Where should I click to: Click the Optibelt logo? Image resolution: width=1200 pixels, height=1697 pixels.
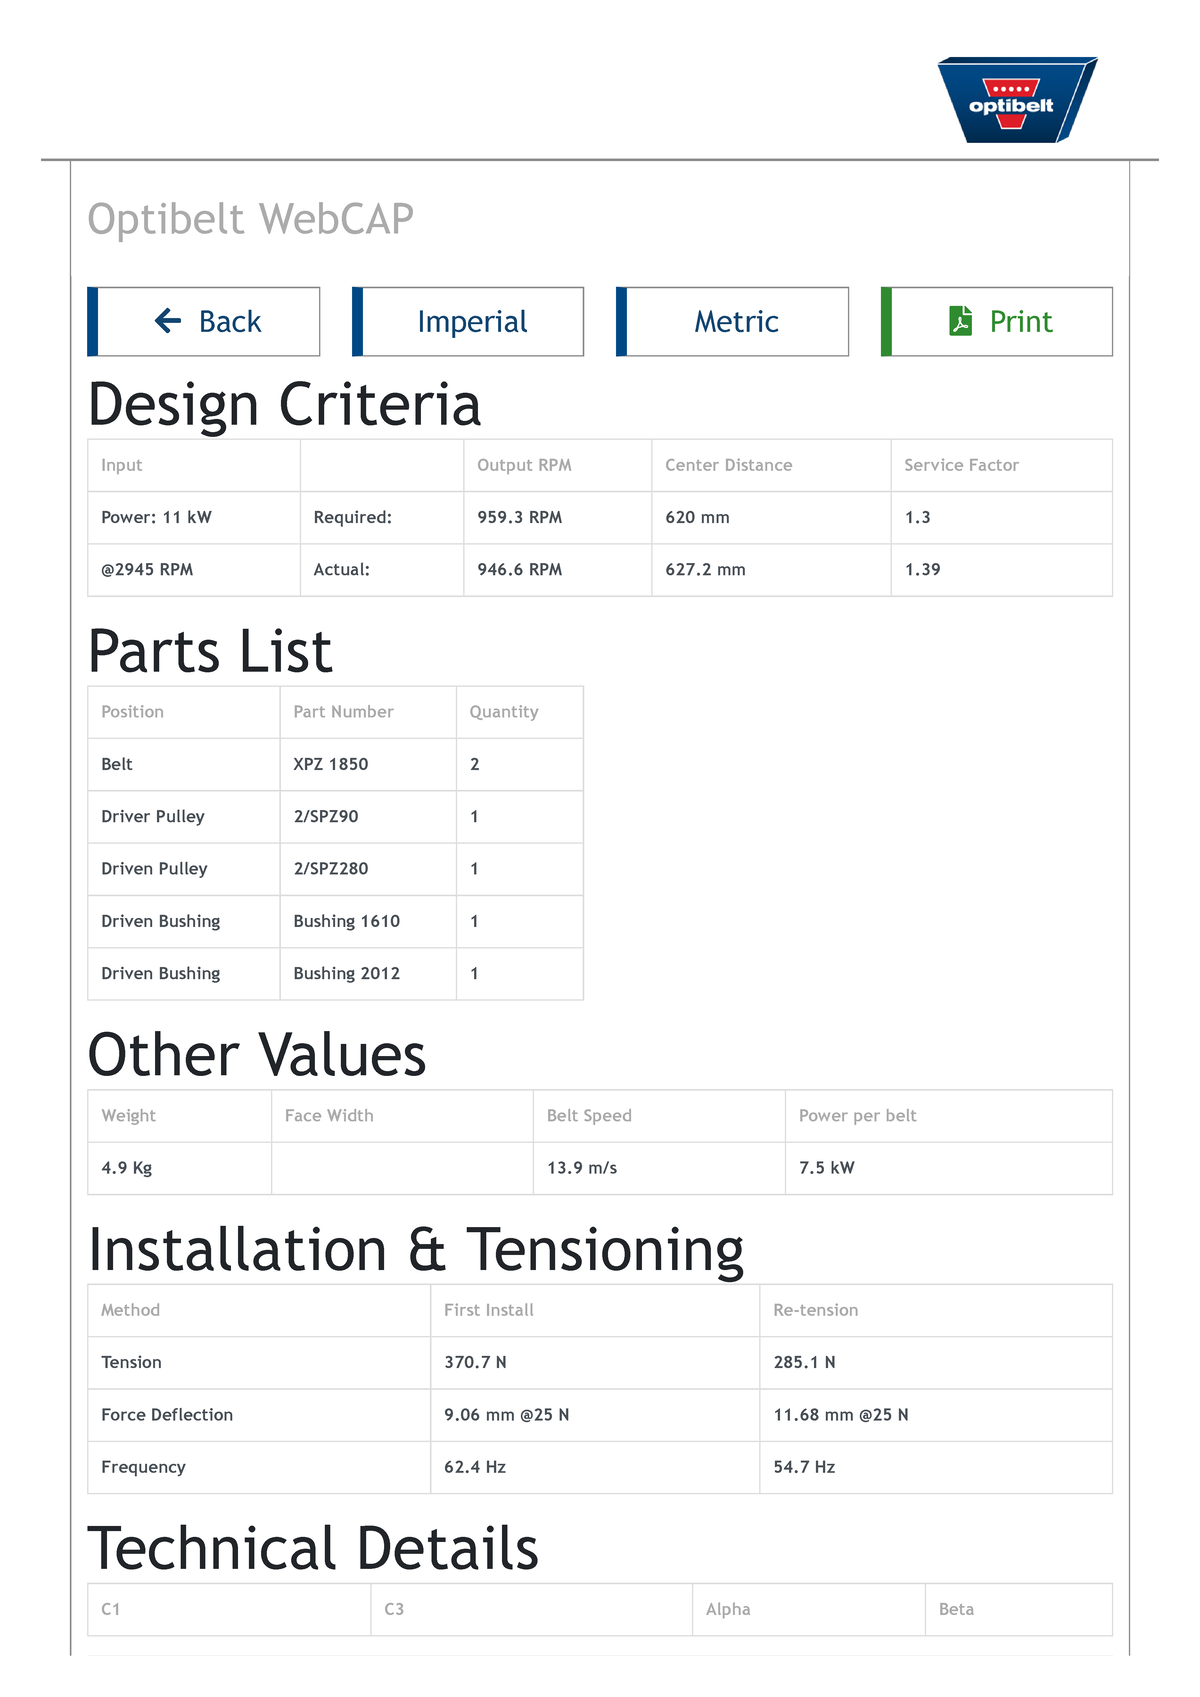pos(1017,100)
